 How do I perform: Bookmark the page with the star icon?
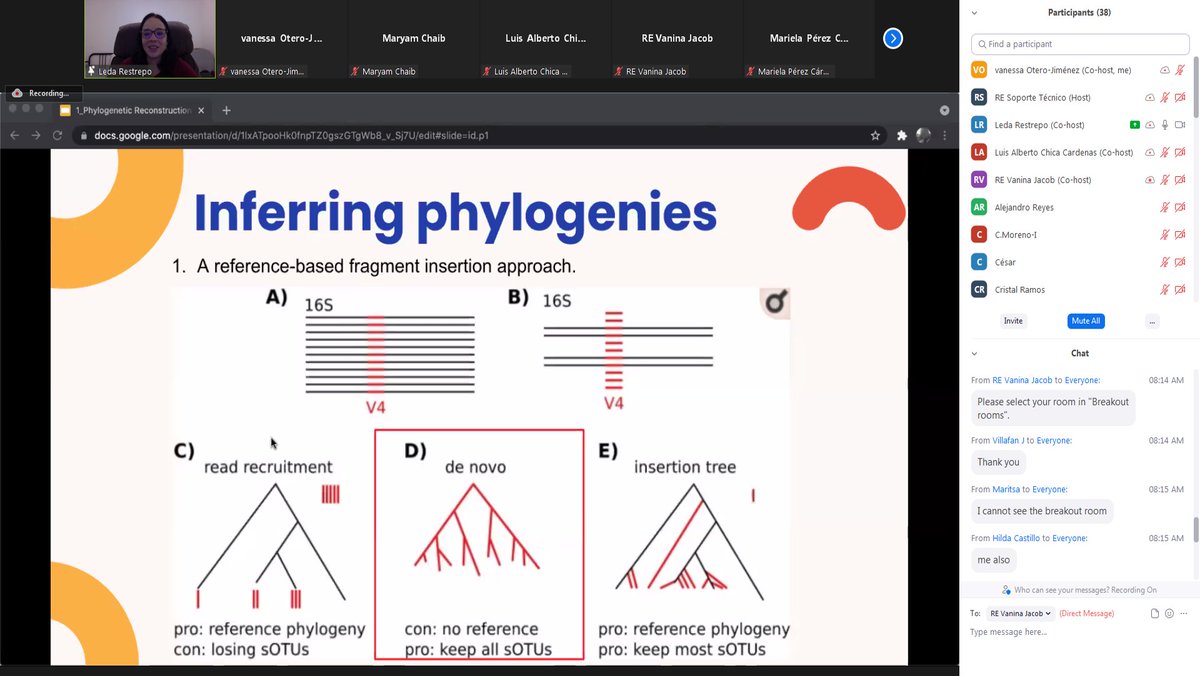click(x=876, y=135)
